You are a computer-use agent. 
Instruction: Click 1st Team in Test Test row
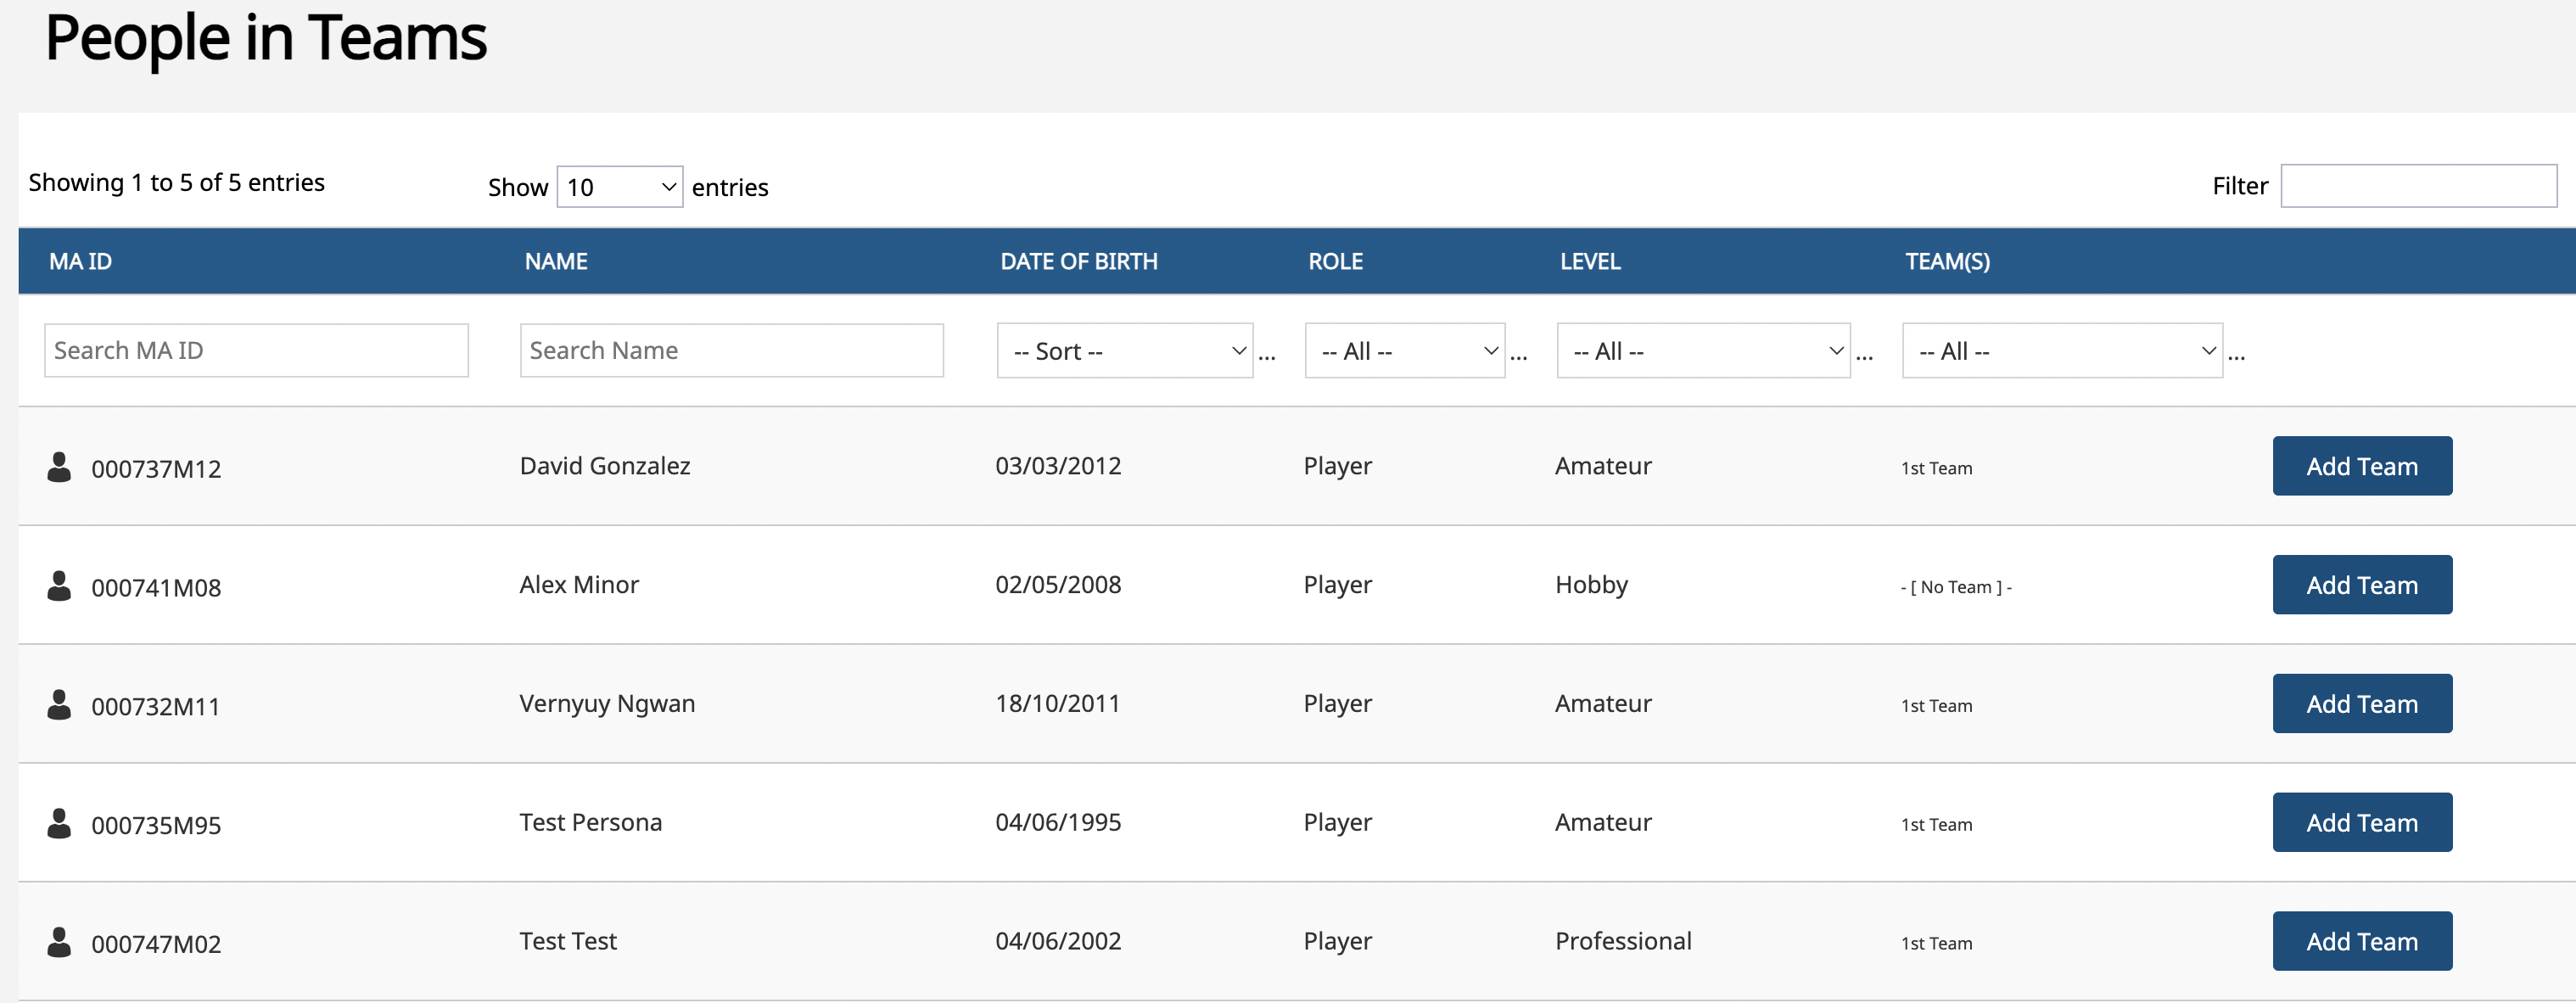pos(1936,944)
